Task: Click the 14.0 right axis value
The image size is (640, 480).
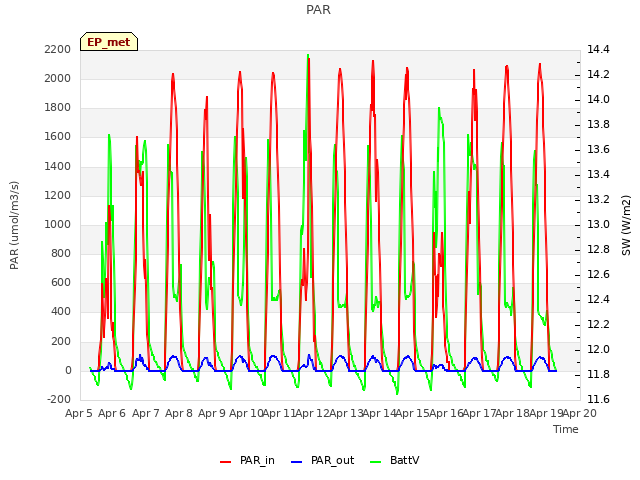Action: pyautogui.click(x=598, y=99)
